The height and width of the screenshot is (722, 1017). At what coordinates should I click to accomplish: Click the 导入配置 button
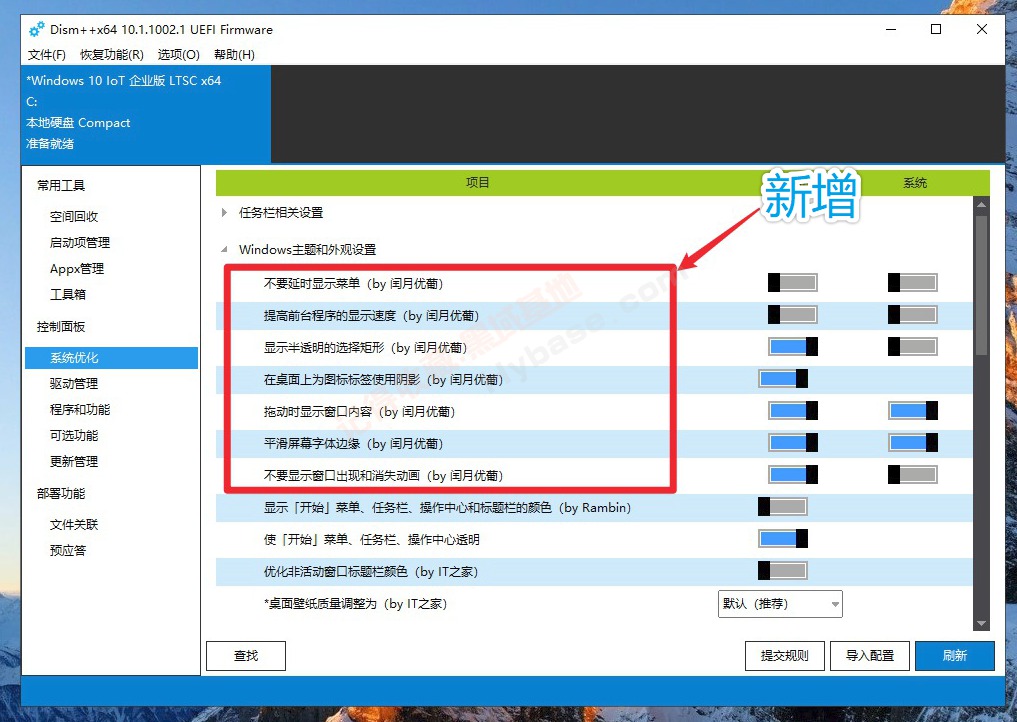870,656
